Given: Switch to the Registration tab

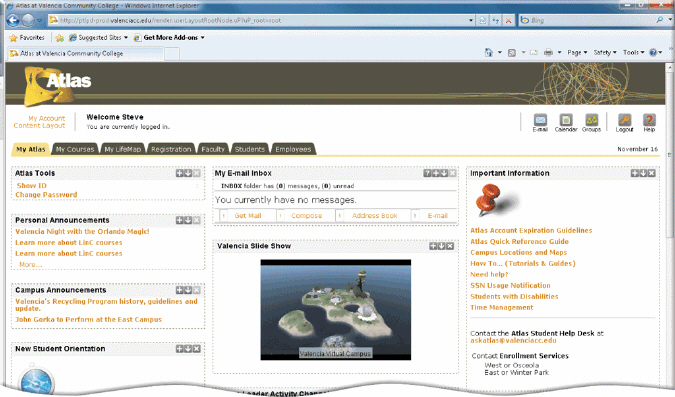Looking at the screenshot, I should point(171,149).
